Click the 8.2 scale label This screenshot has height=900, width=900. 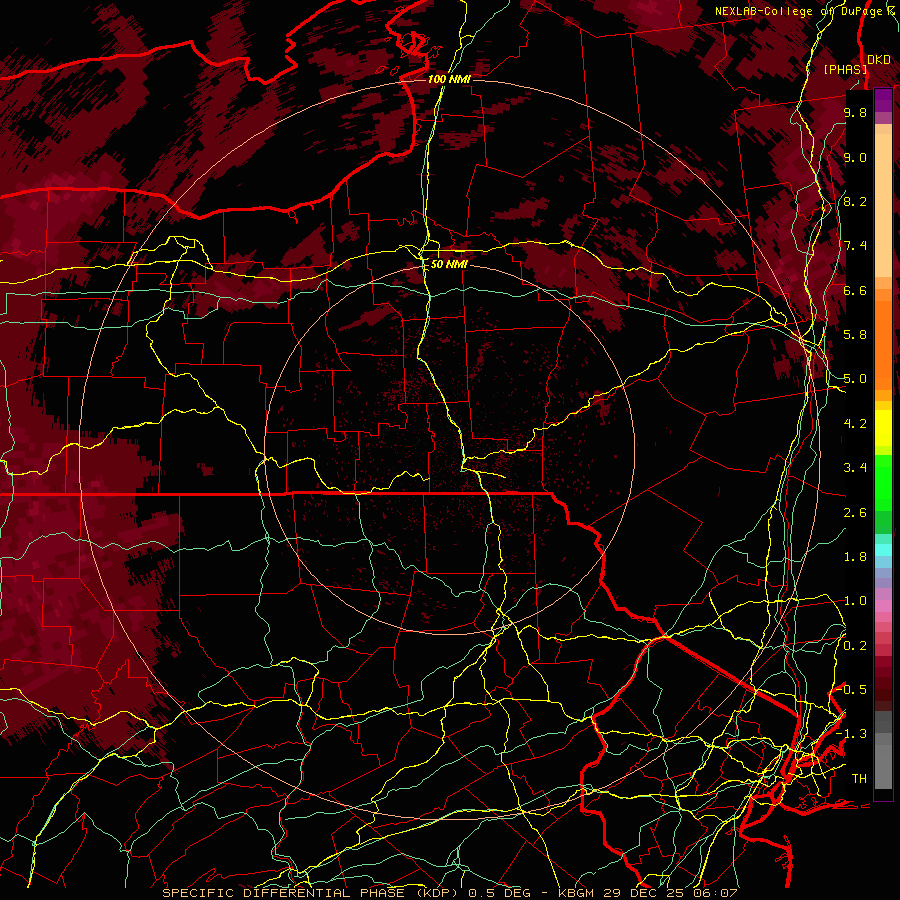pos(855,201)
